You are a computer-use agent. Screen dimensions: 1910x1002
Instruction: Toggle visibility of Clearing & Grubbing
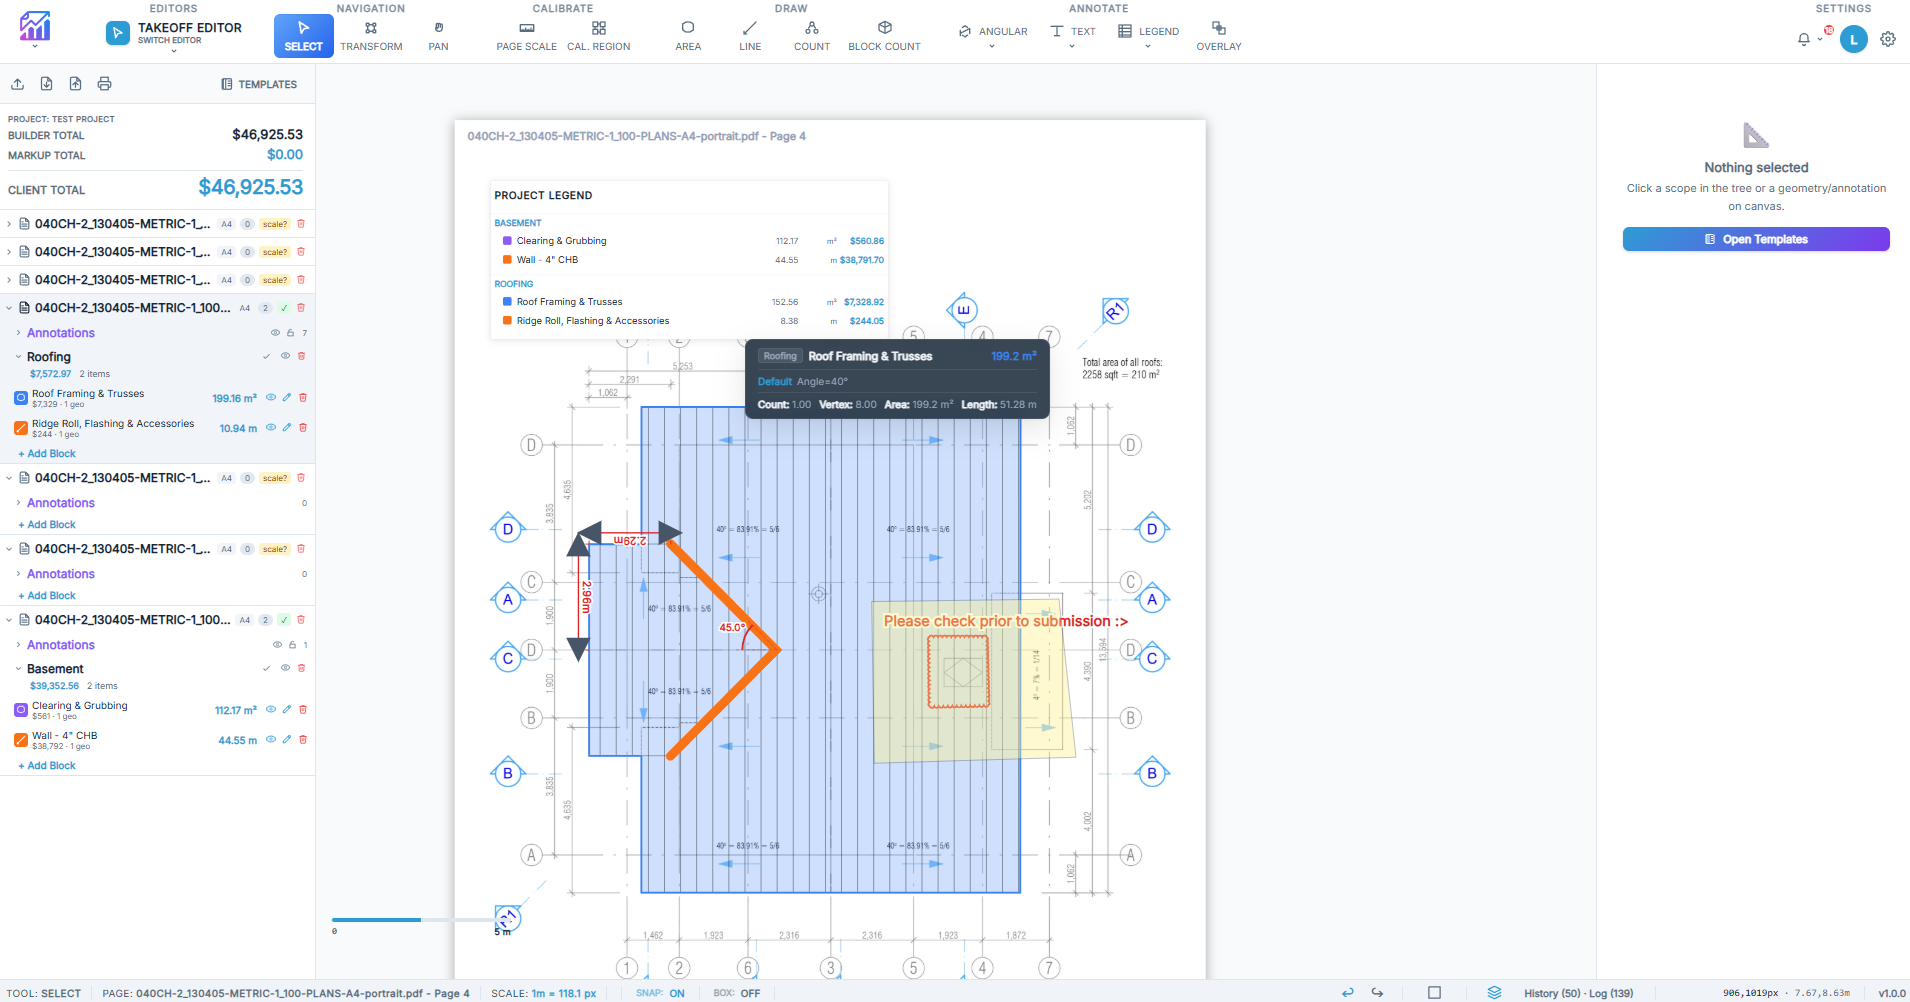click(x=271, y=710)
